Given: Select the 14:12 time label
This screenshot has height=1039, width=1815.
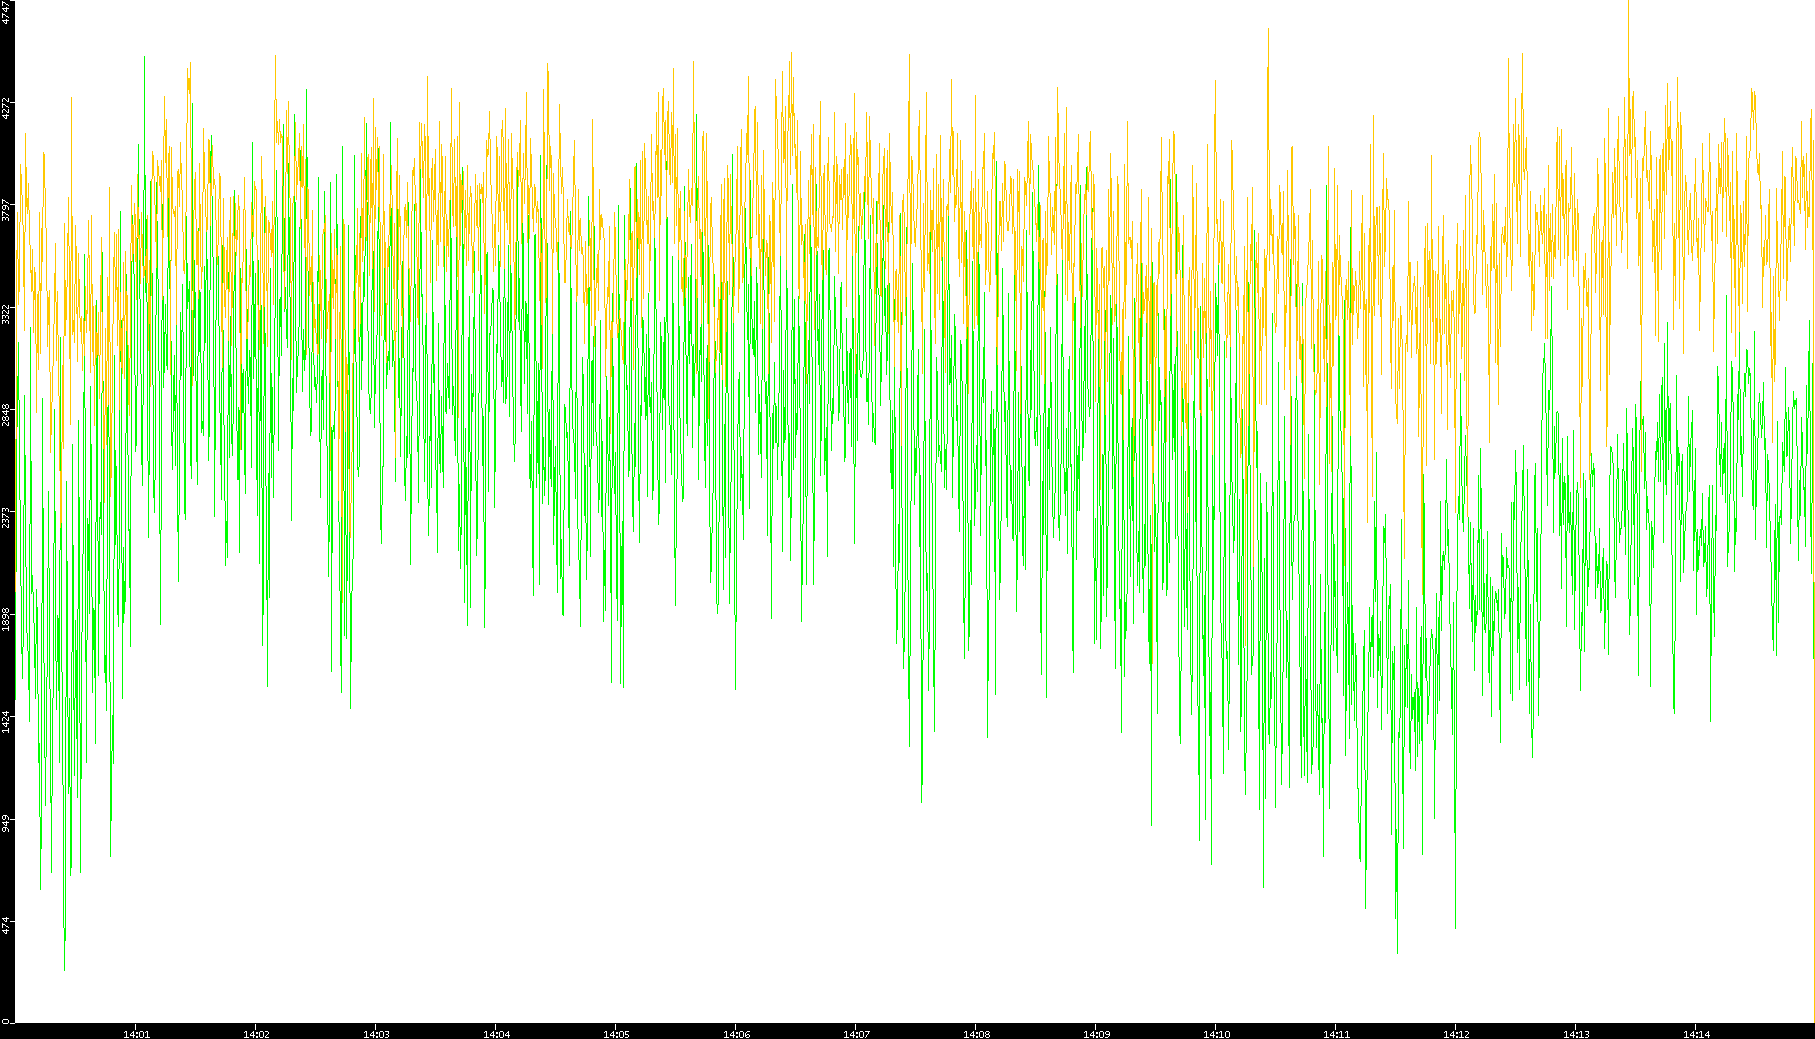Looking at the screenshot, I should click(1456, 1034).
